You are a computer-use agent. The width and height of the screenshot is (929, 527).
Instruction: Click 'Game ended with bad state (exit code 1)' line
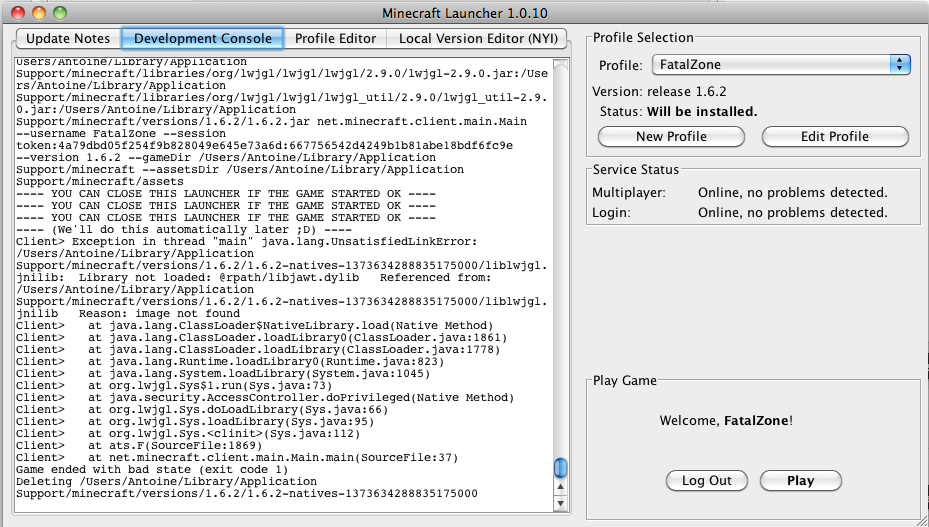pyautogui.click(x=152, y=469)
